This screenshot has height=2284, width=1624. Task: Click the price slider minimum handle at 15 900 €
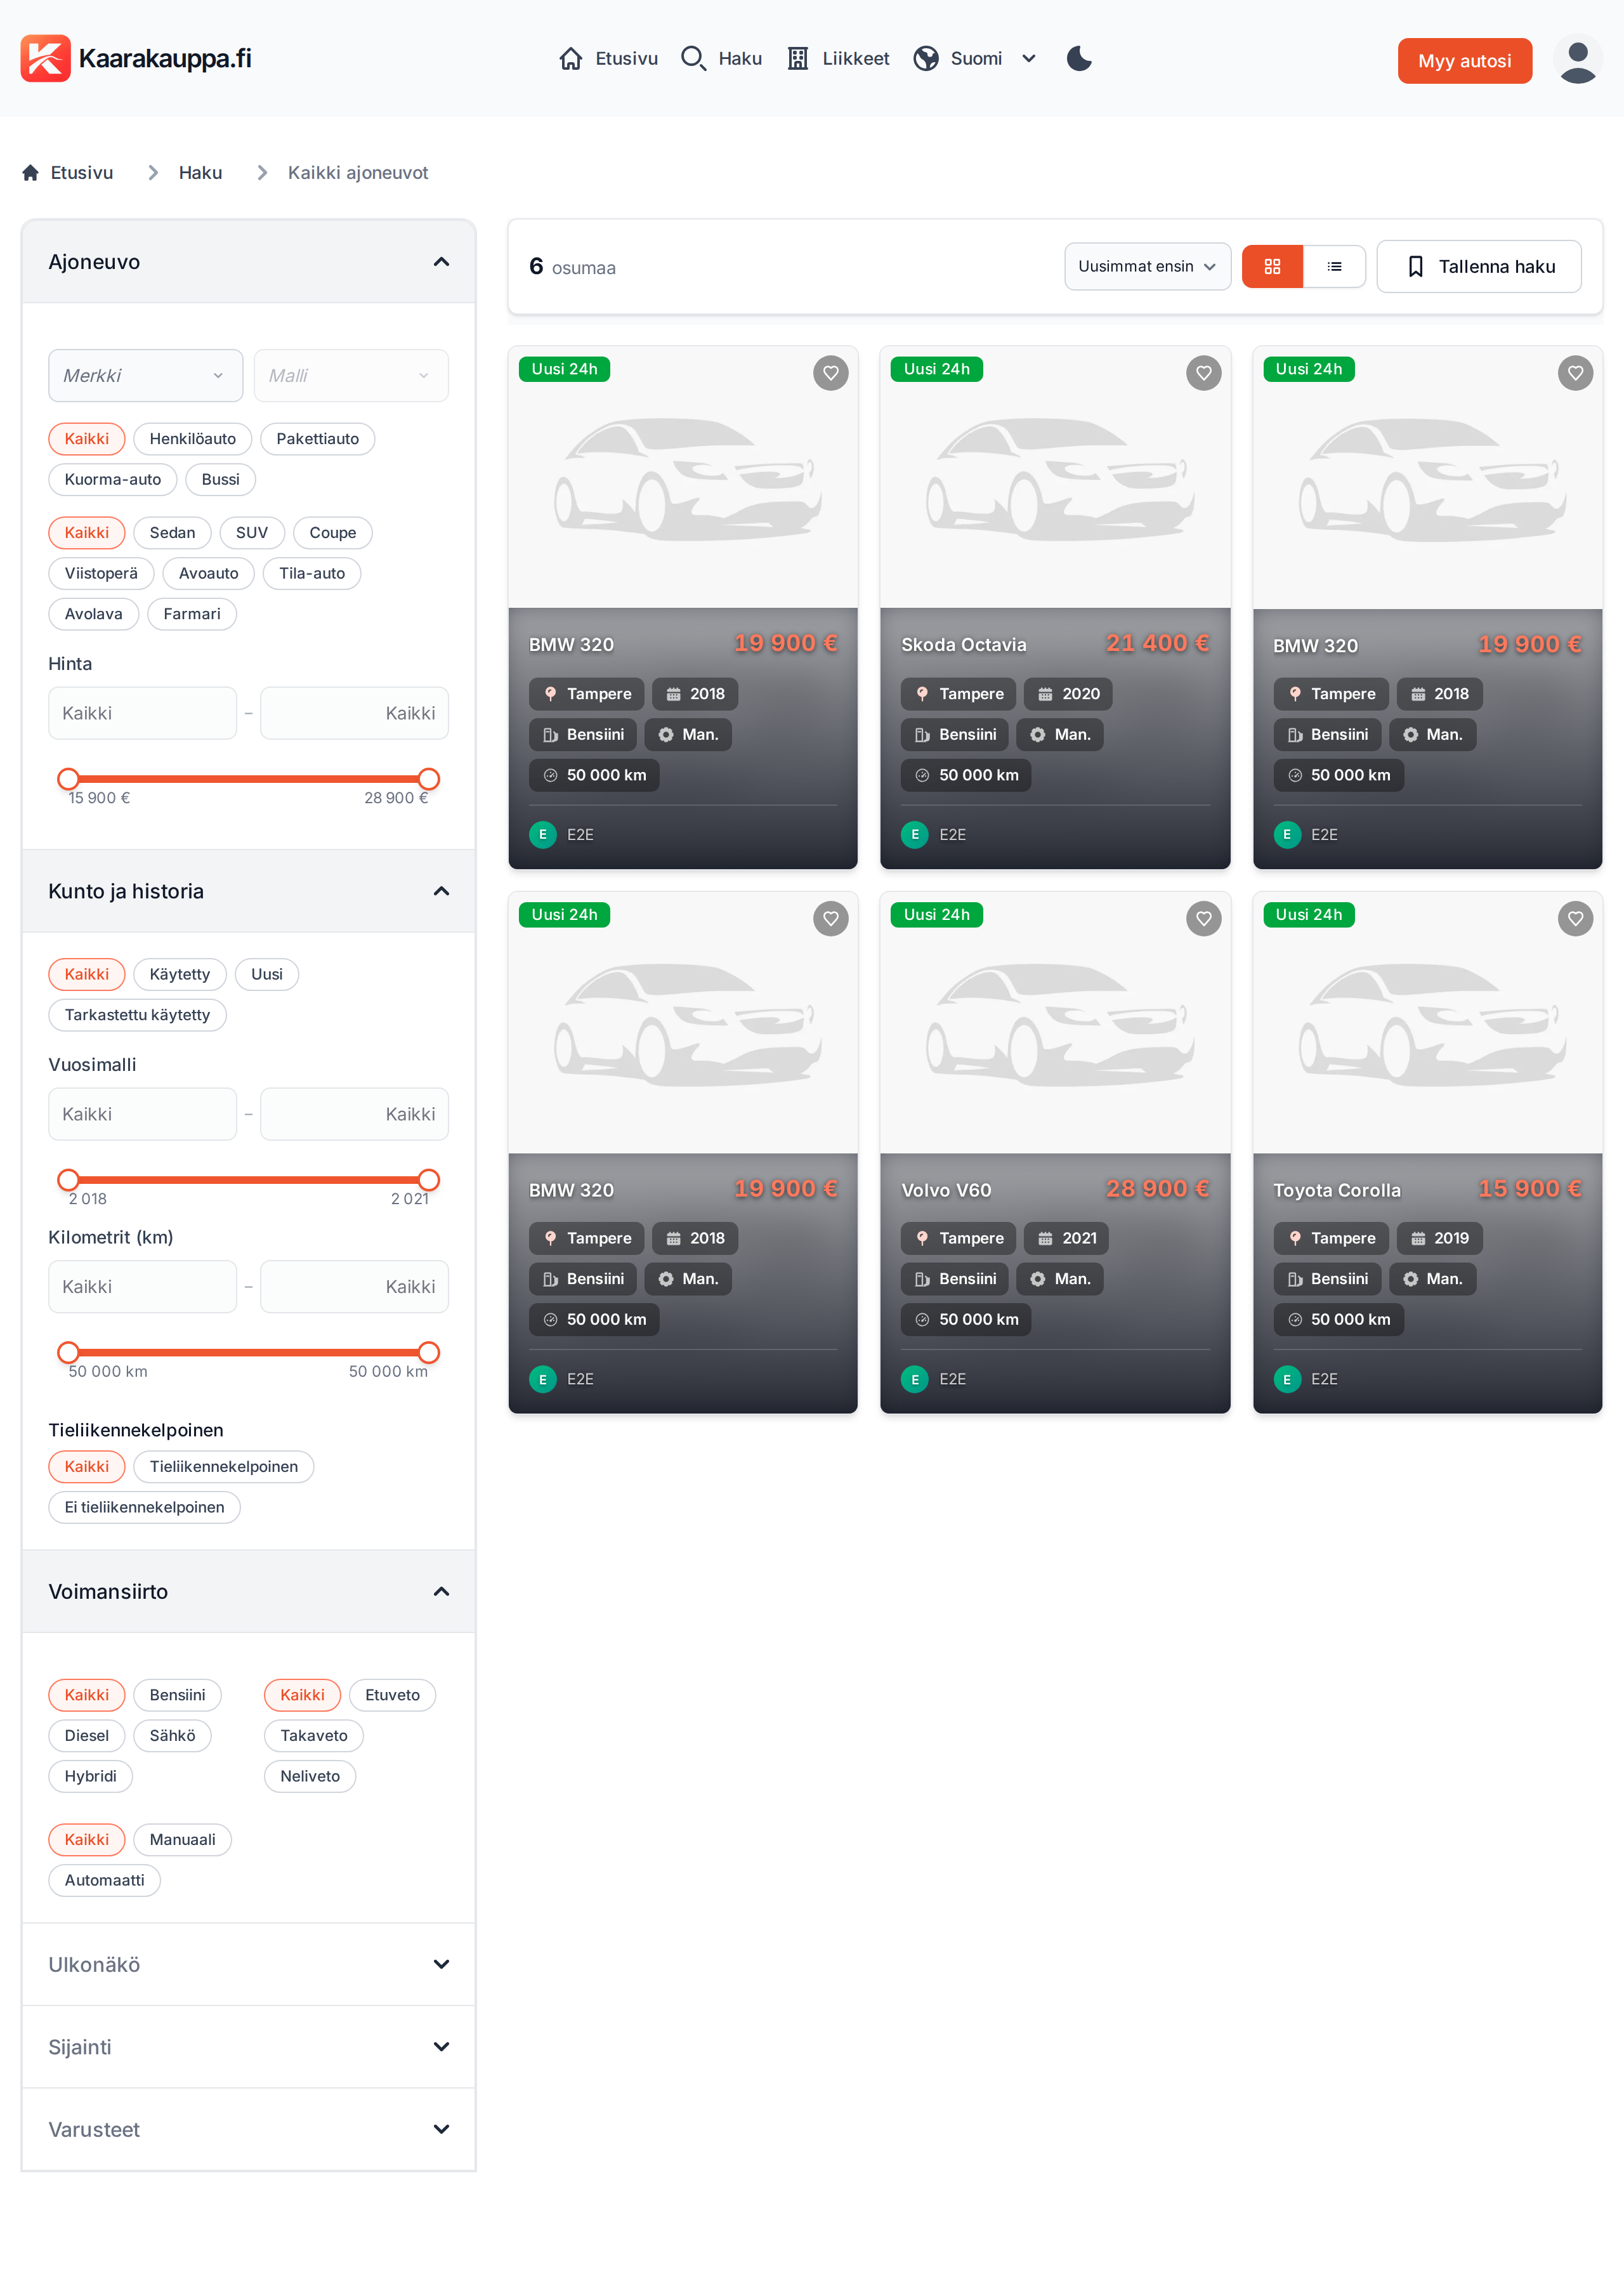click(x=68, y=779)
